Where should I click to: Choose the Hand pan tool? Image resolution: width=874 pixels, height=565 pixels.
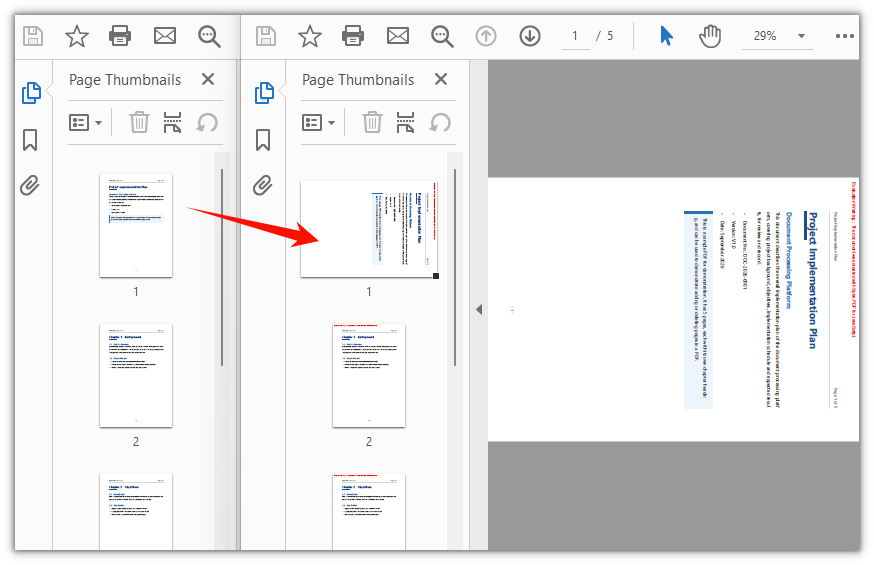point(710,36)
